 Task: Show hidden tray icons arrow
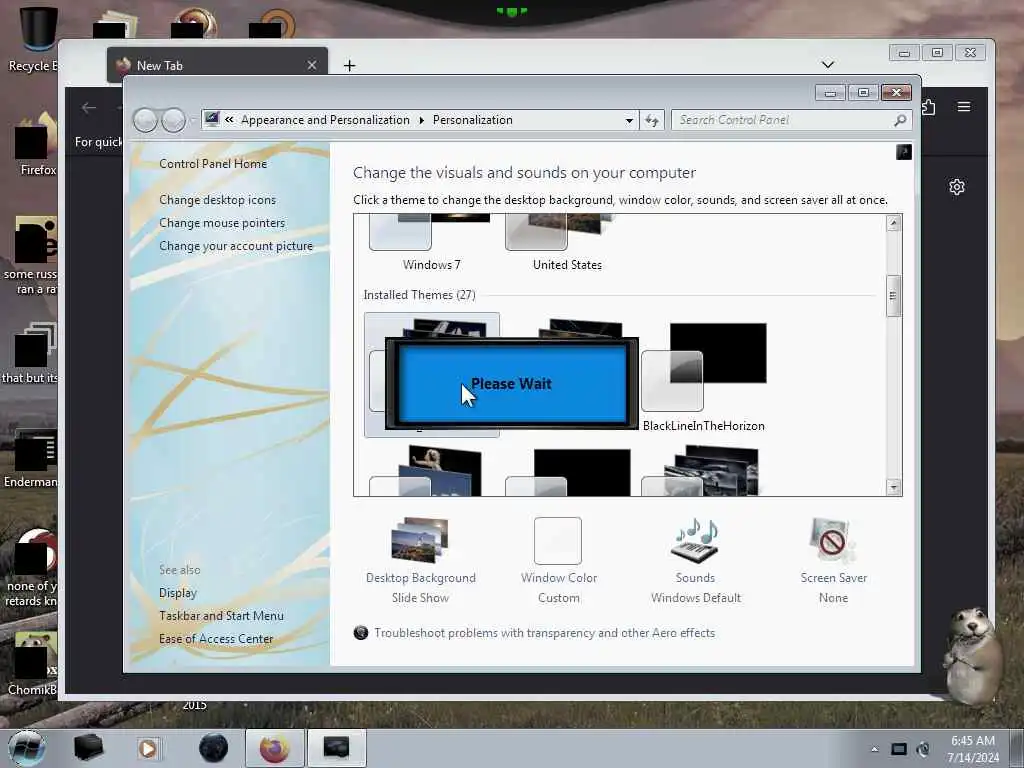[x=874, y=749]
